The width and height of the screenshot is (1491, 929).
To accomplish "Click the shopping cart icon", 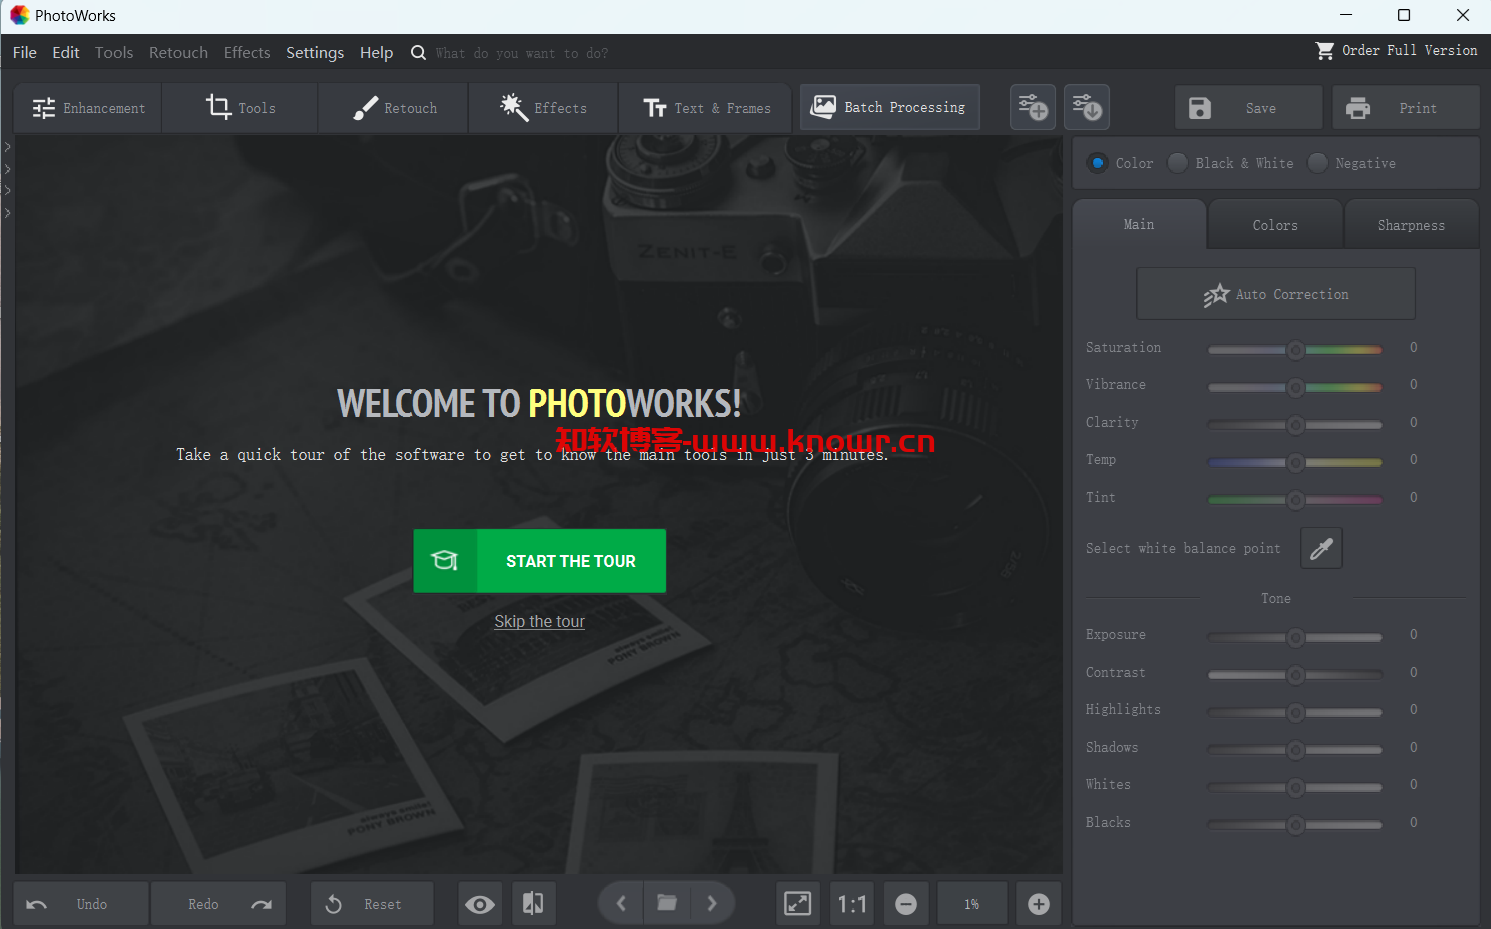I will [1325, 51].
